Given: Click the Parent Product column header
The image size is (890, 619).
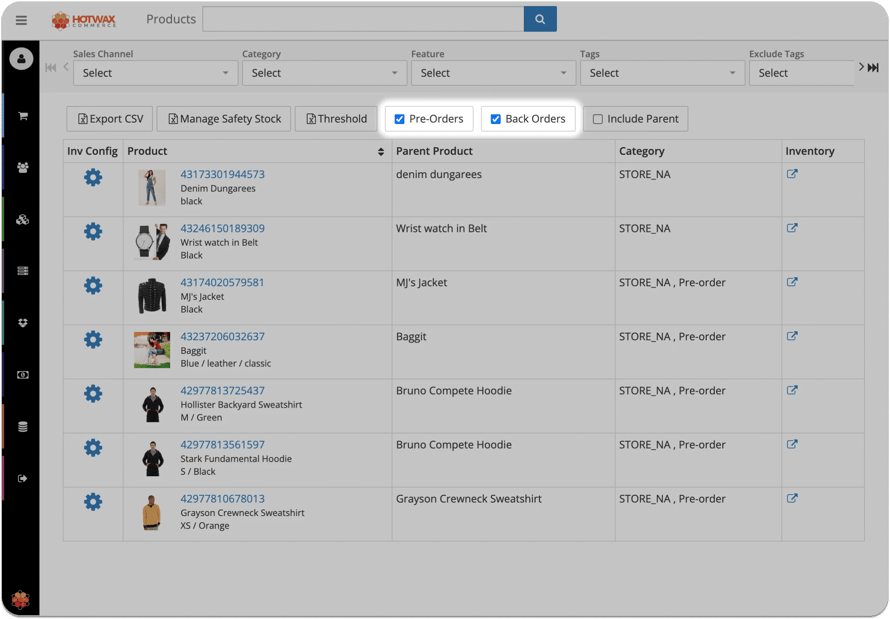Looking at the screenshot, I should 434,151.
